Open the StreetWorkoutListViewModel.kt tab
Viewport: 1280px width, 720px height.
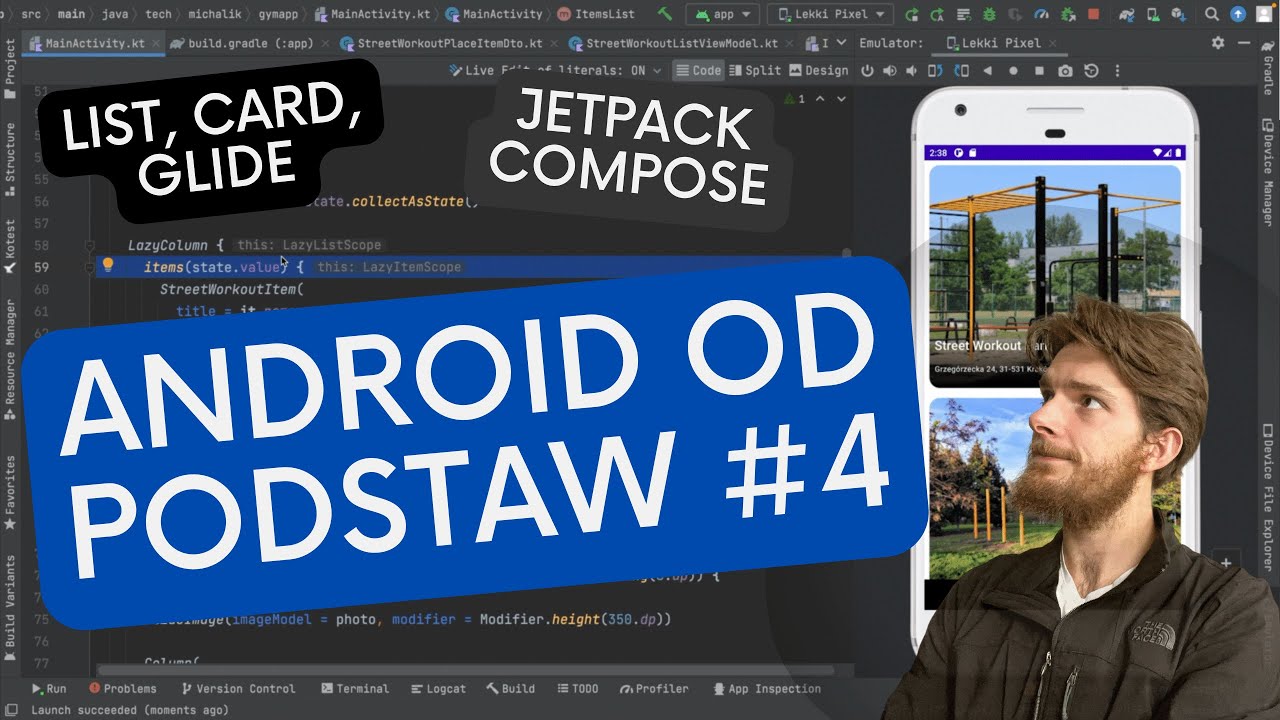(680, 44)
